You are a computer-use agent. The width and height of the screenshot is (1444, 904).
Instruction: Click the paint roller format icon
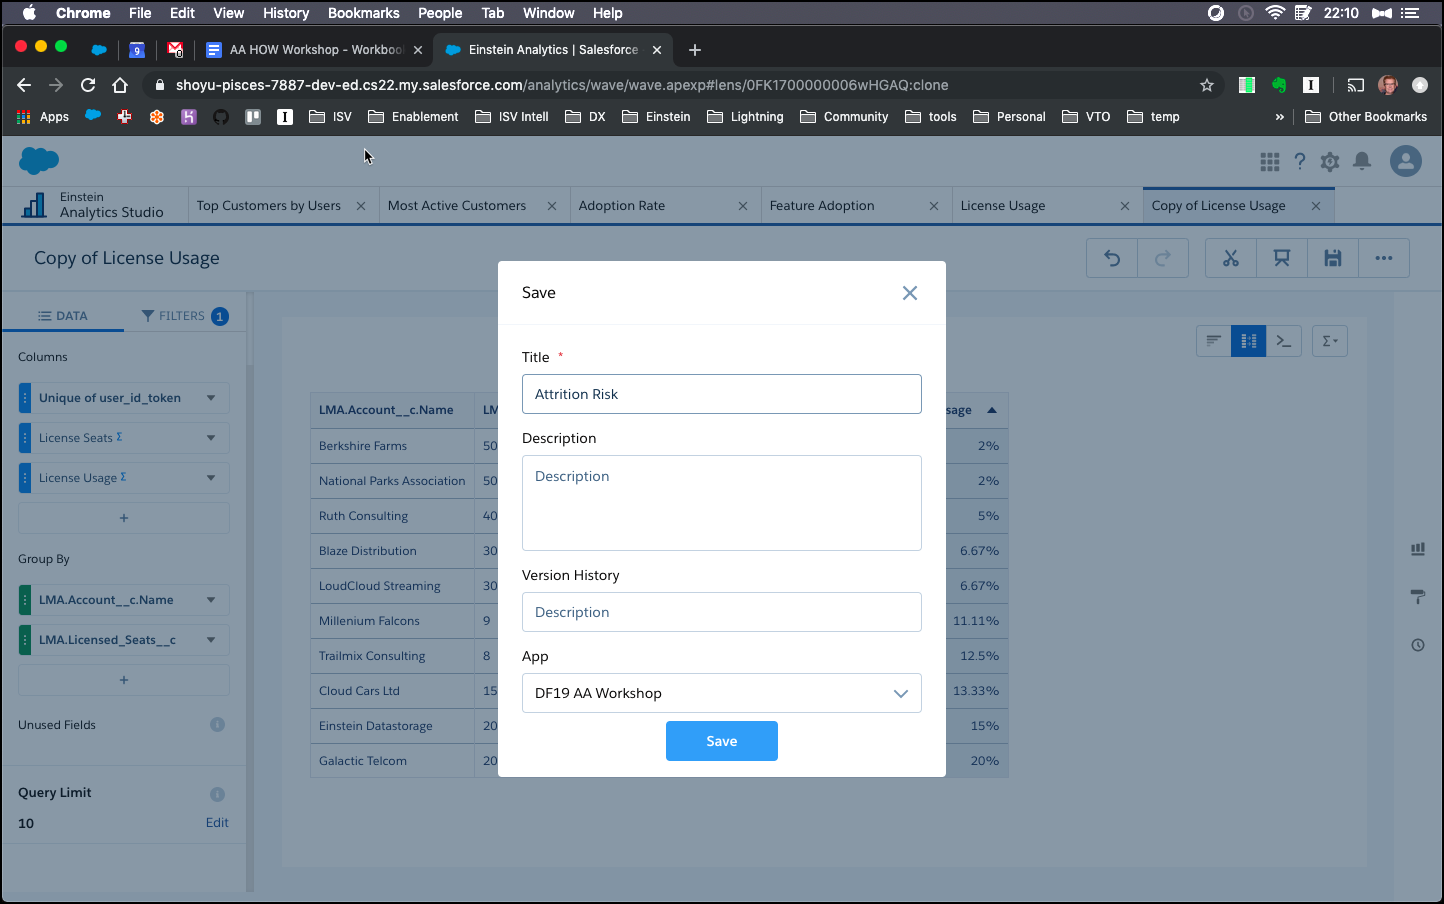(1418, 597)
